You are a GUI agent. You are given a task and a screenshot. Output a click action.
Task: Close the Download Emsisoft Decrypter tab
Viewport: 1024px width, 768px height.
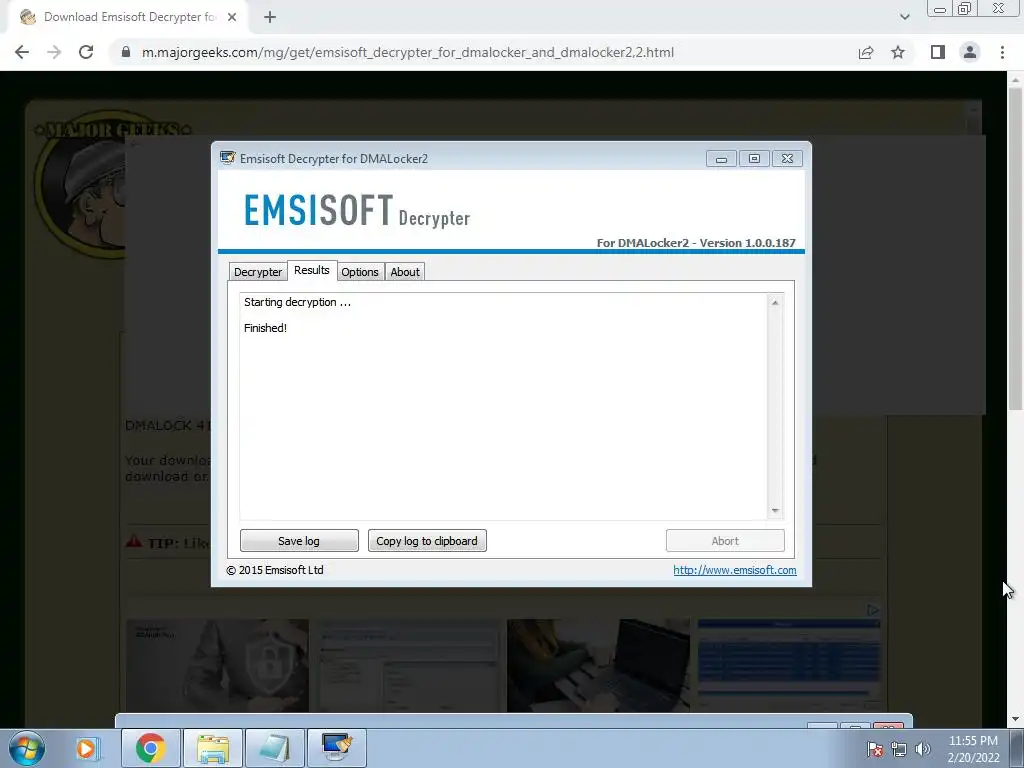click(x=232, y=17)
